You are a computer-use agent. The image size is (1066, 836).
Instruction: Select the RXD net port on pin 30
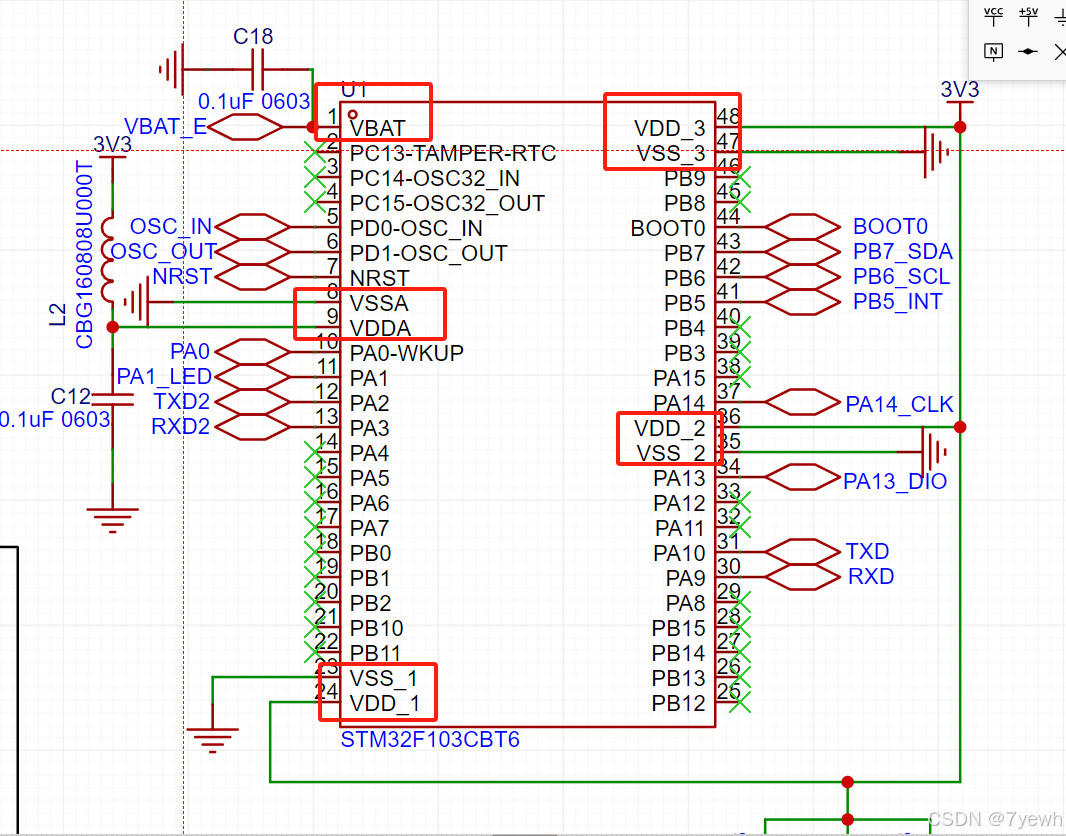pyautogui.click(x=802, y=577)
